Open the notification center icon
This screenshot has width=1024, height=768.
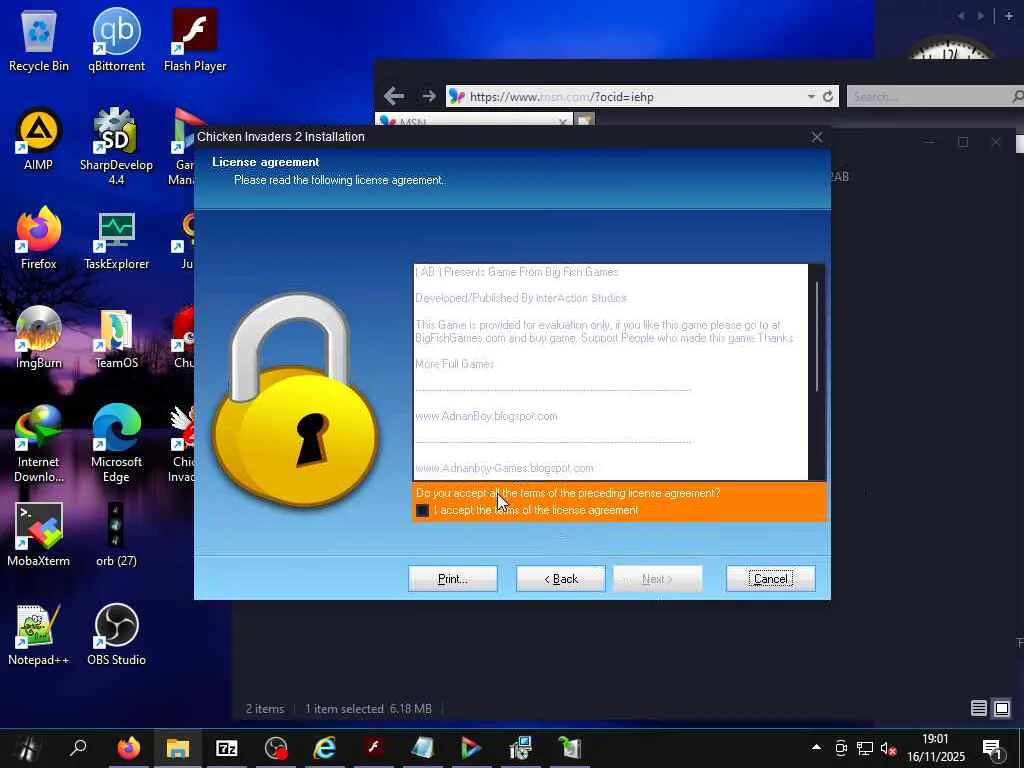tap(993, 748)
